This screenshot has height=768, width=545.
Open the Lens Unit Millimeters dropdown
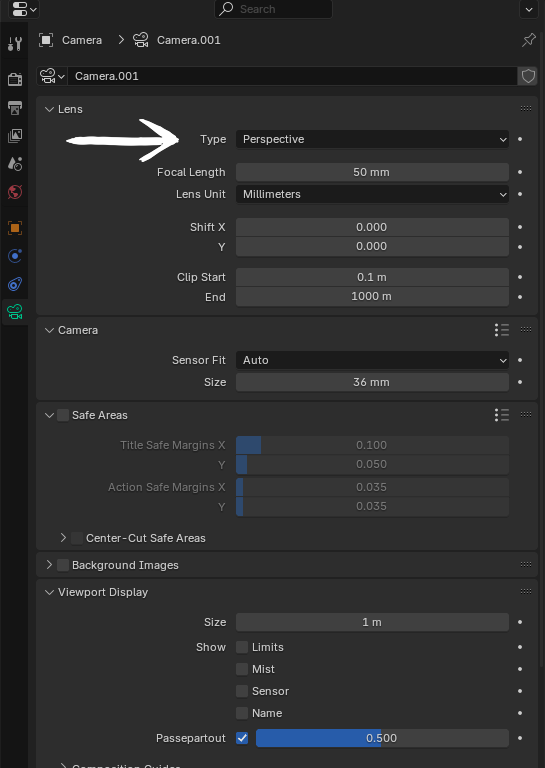pos(372,194)
